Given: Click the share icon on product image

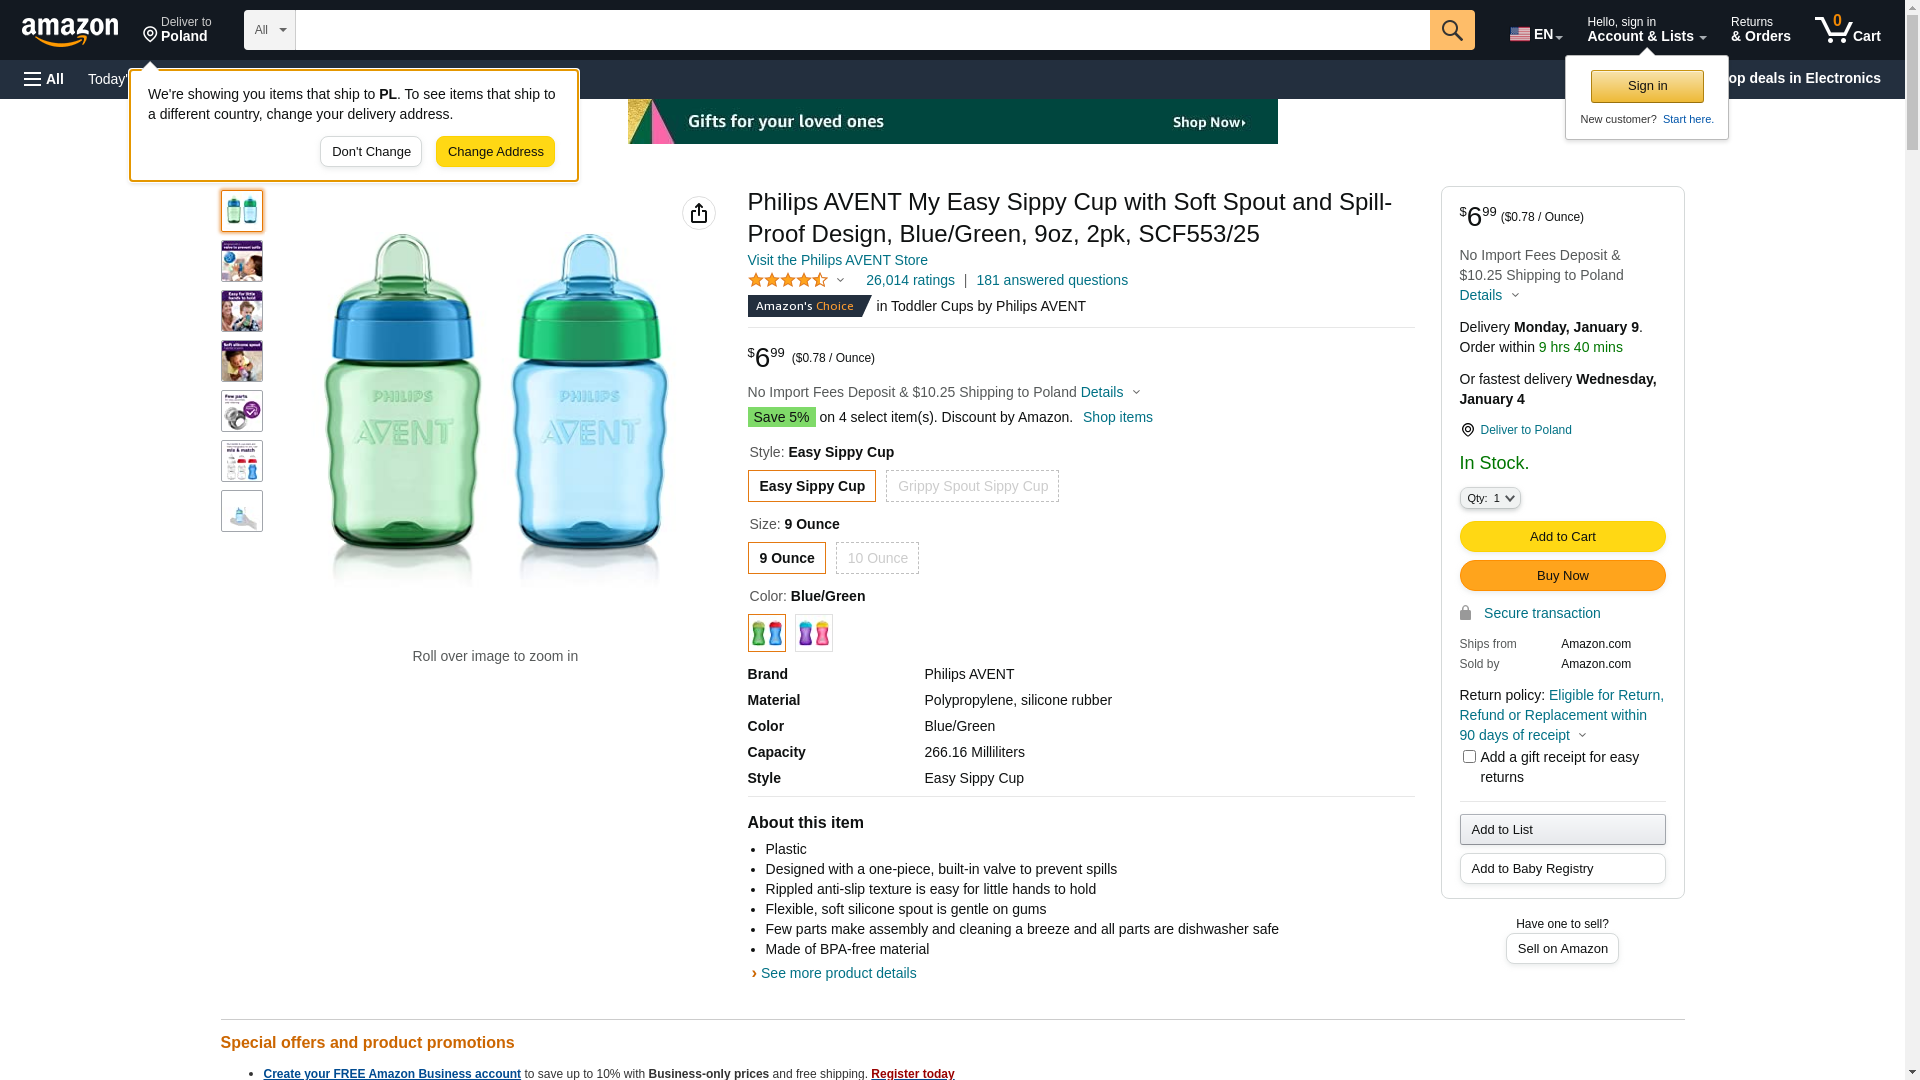Looking at the screenshot, I should [x=698, y=213].
